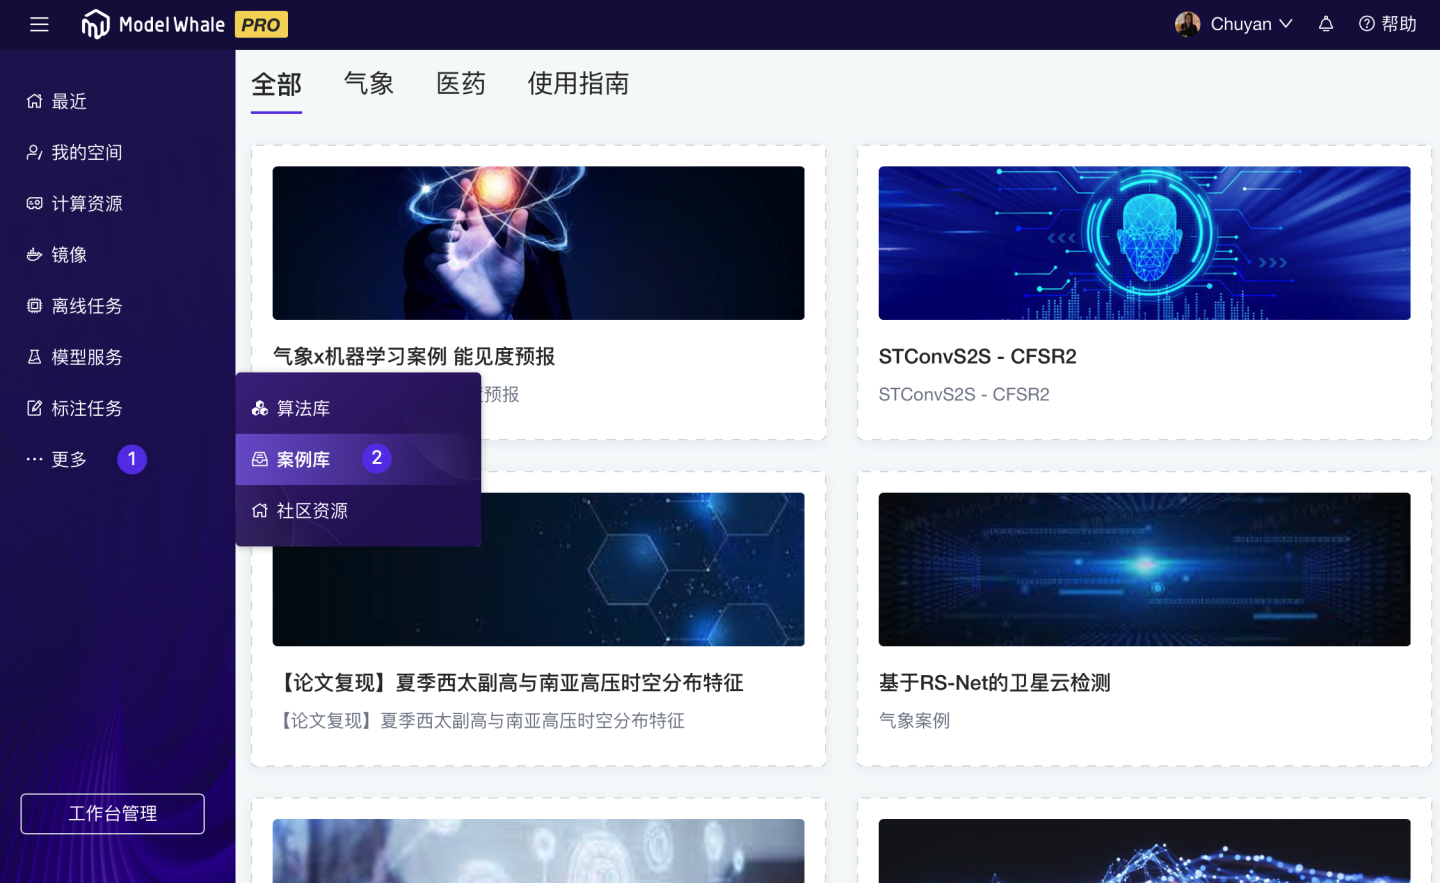Open the 基于RS-Net的卫星云检测 thumbnail
The width and height of the screenshot is (1440, 883).
tap(1144, 569)
